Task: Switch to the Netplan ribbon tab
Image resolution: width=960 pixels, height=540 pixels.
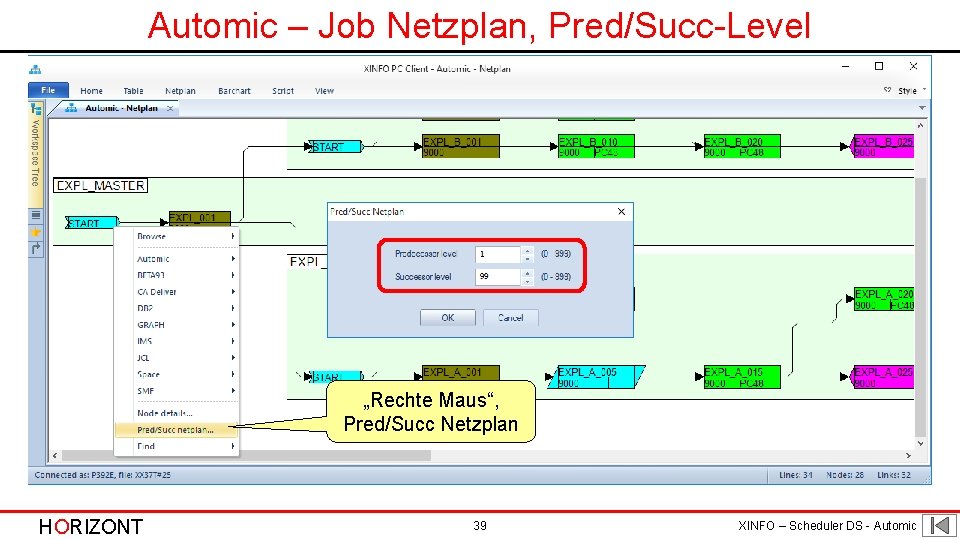Action: (180, 91)
